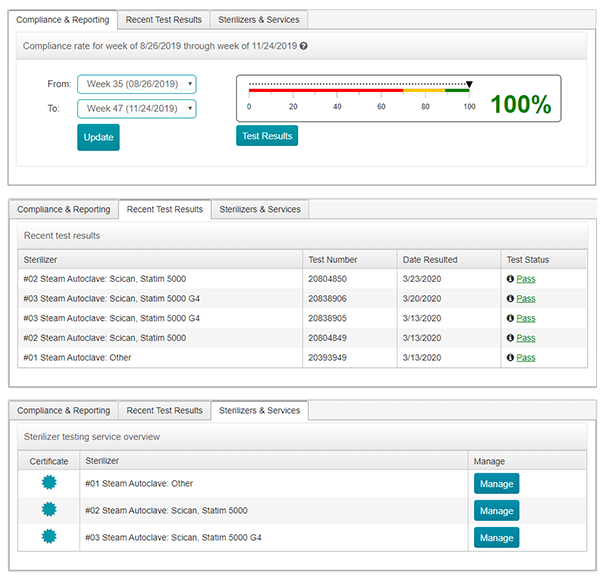Click the Date Resulted column header
The height and width of the screenshot is (579, 600).
pyautogui.click(x=429, y=260)
